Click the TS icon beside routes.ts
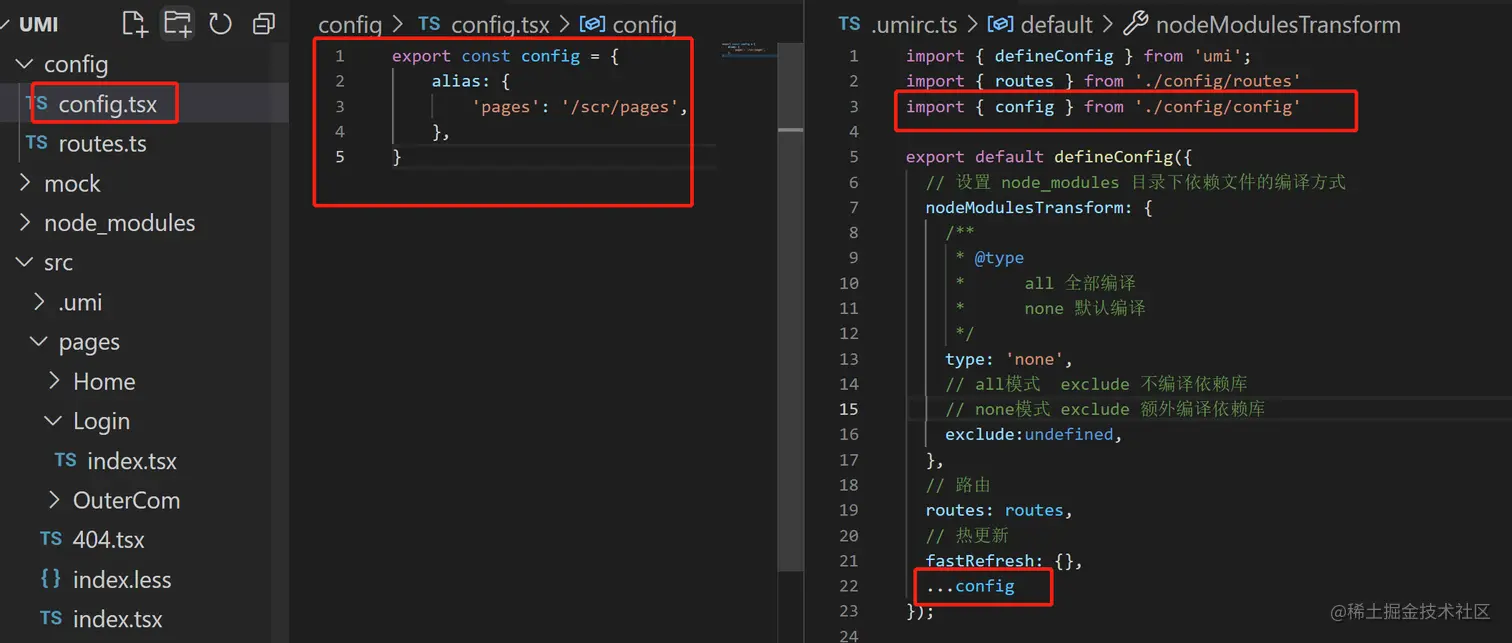This screenshot has width=1512, height=643. [x=37, y=143]
